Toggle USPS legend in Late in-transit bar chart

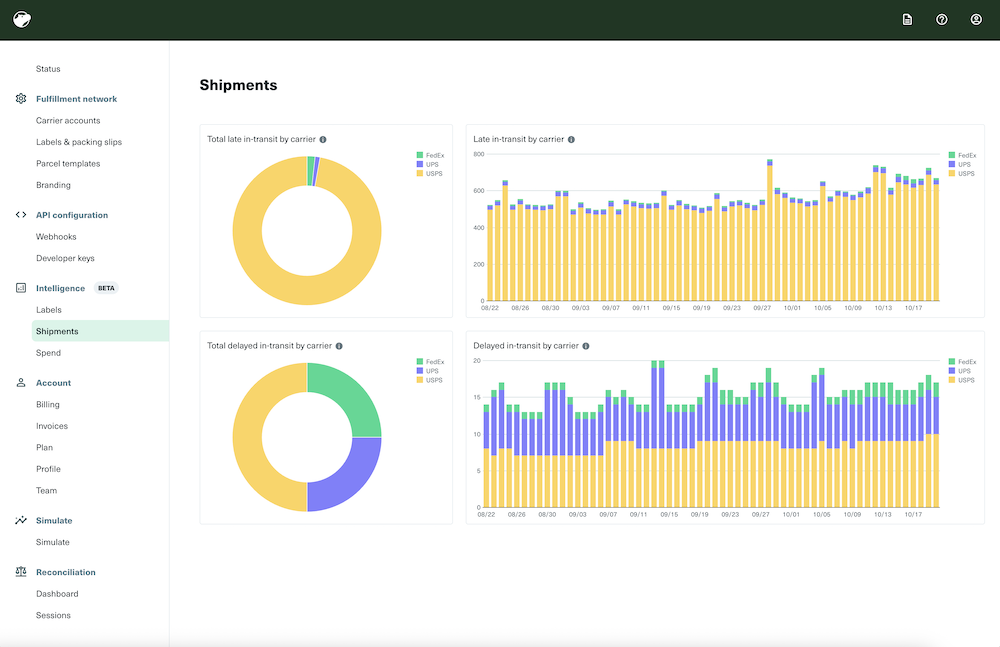tap(961, 173)
